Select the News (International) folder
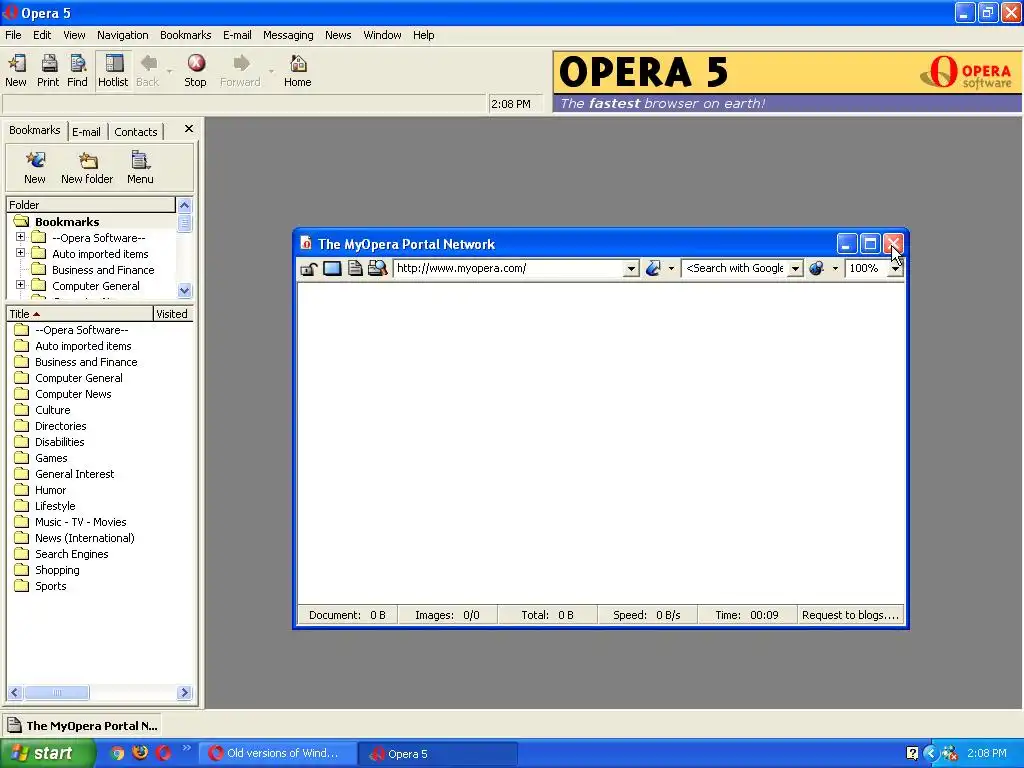Screen dimensions: 1024x768 pos(85,538)
